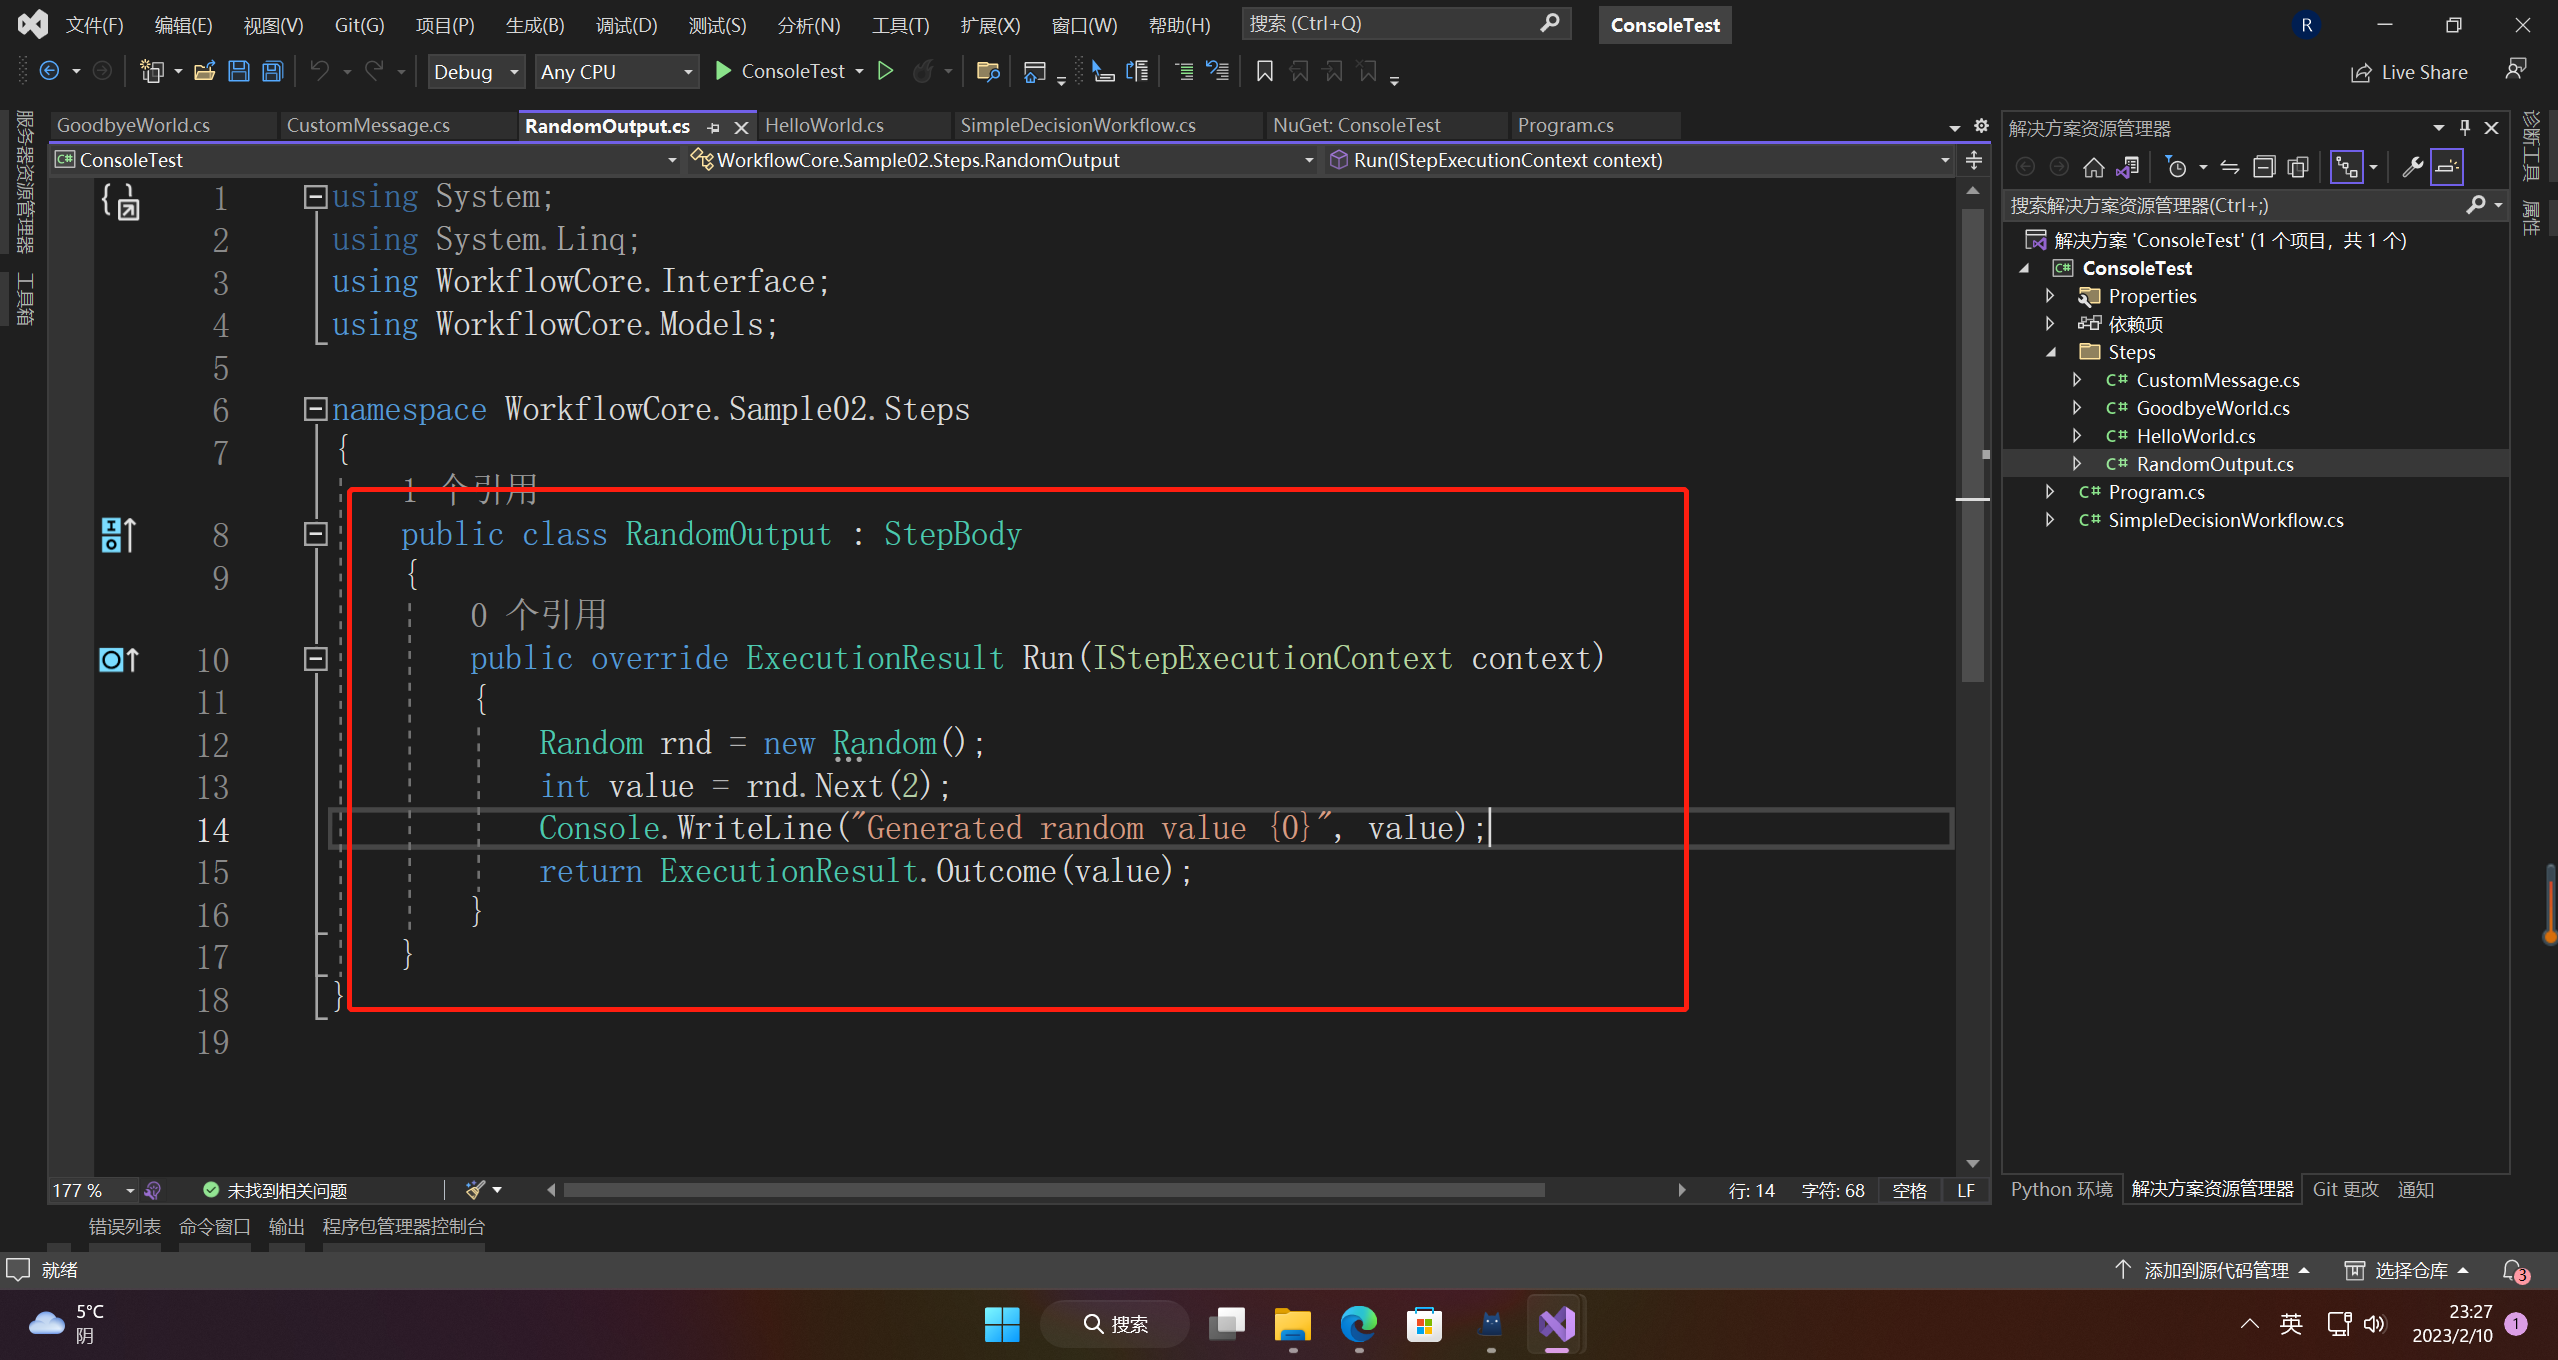This screenshot has height=1360, width=2558.
Task: Click the Save All toolbar icon
Action: (x=272, y=71)
